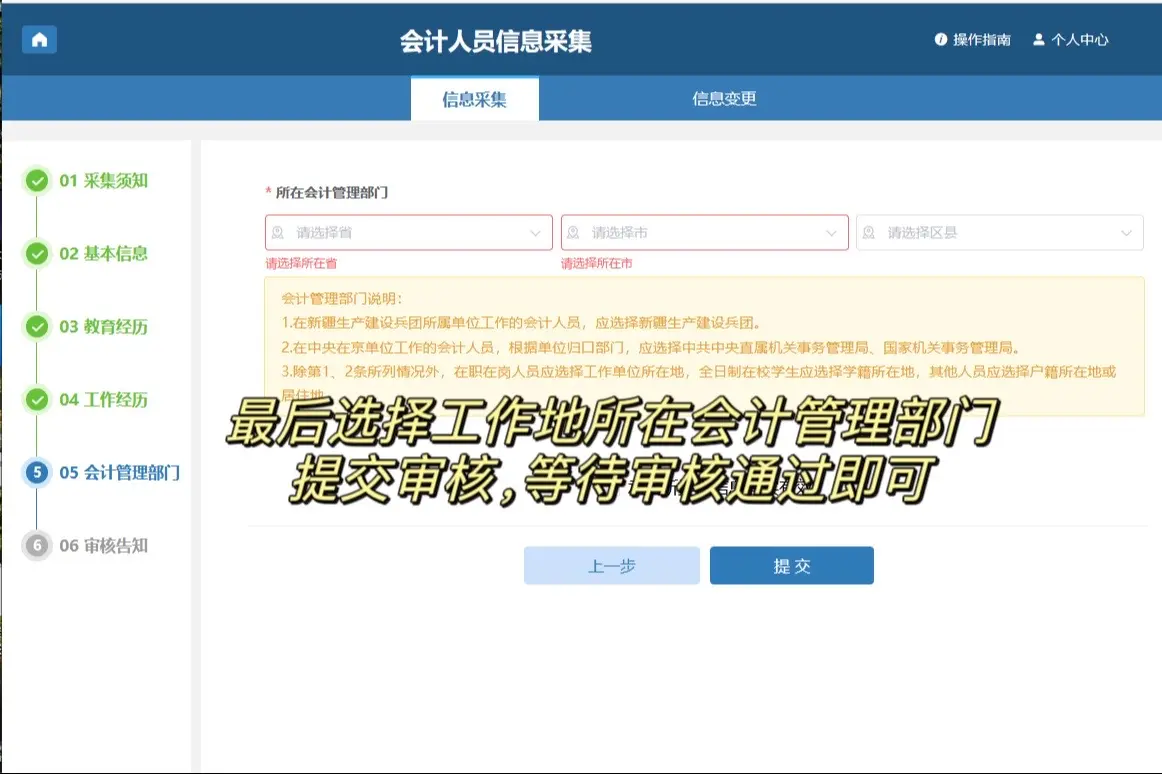Click the green checkmark for 04 工作经历
The height and width of the screenshot is (774, 1162).
[x=37, y=400]
